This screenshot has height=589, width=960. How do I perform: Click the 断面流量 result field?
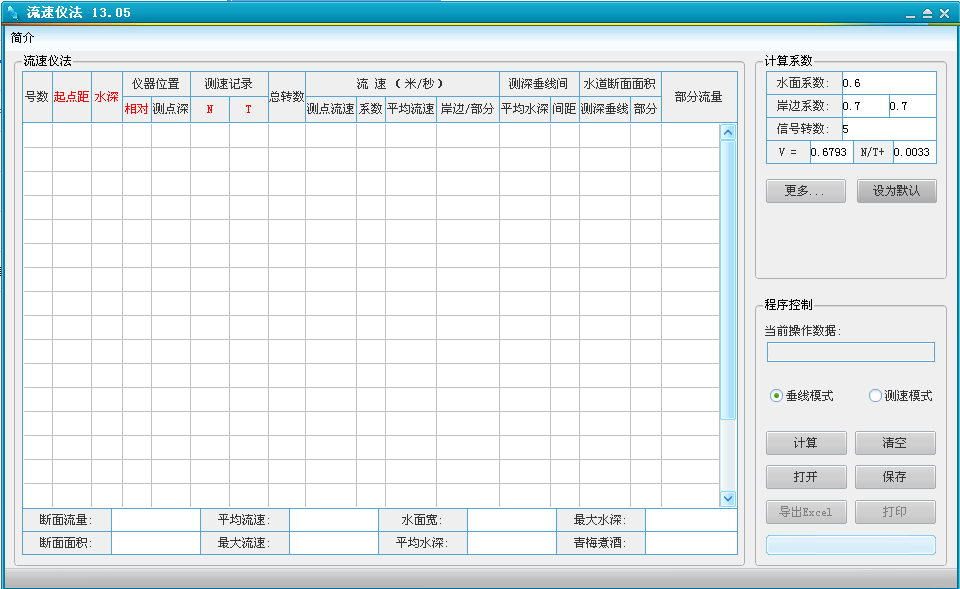(156, 520)
